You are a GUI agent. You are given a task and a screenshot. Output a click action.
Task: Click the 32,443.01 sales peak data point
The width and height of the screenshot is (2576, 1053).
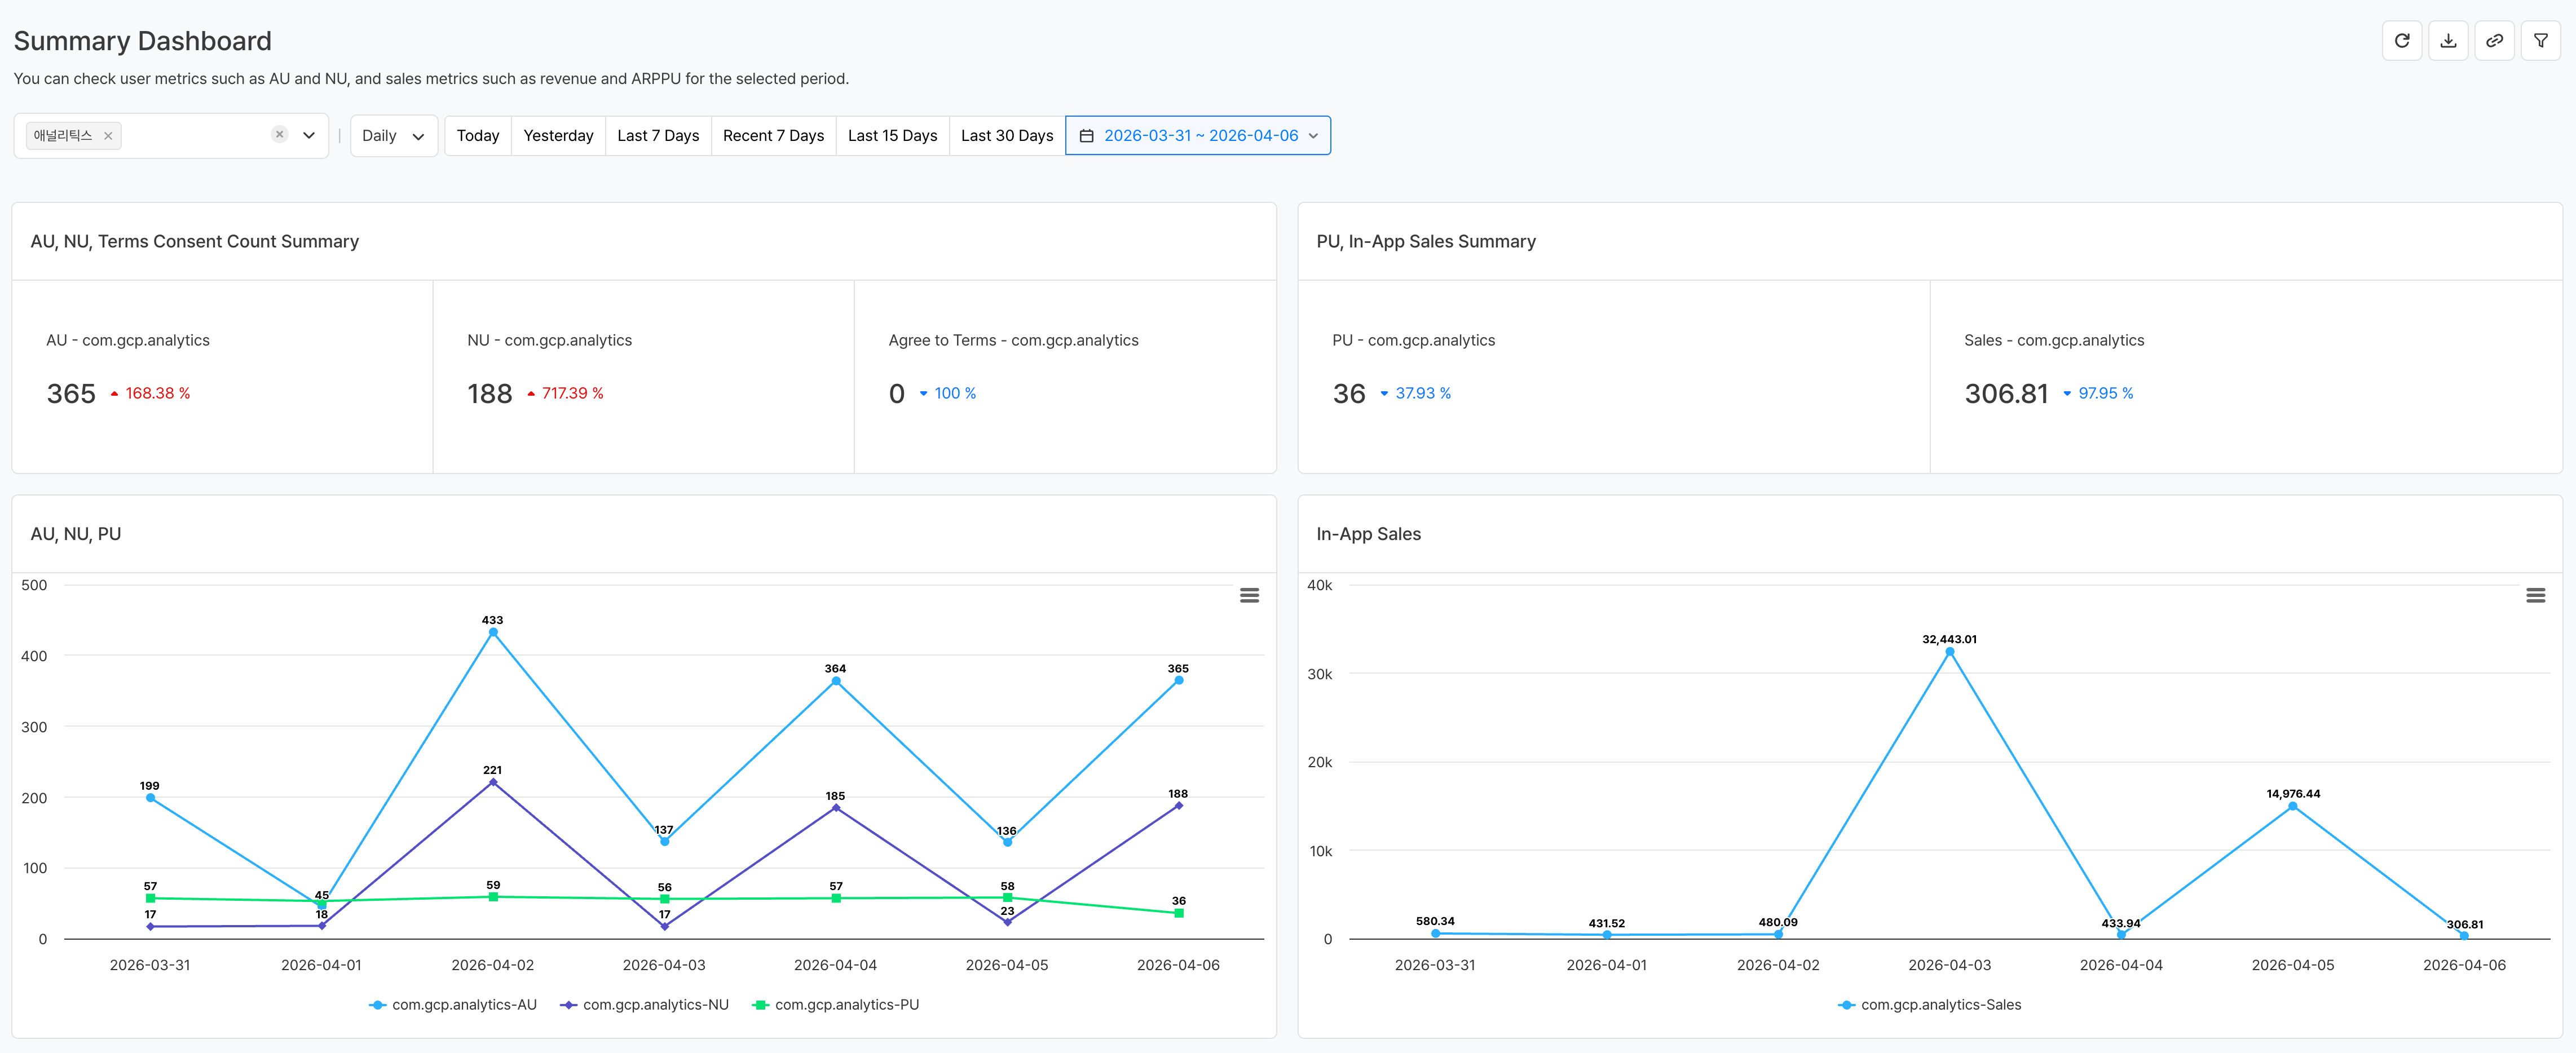(1949, 652)
